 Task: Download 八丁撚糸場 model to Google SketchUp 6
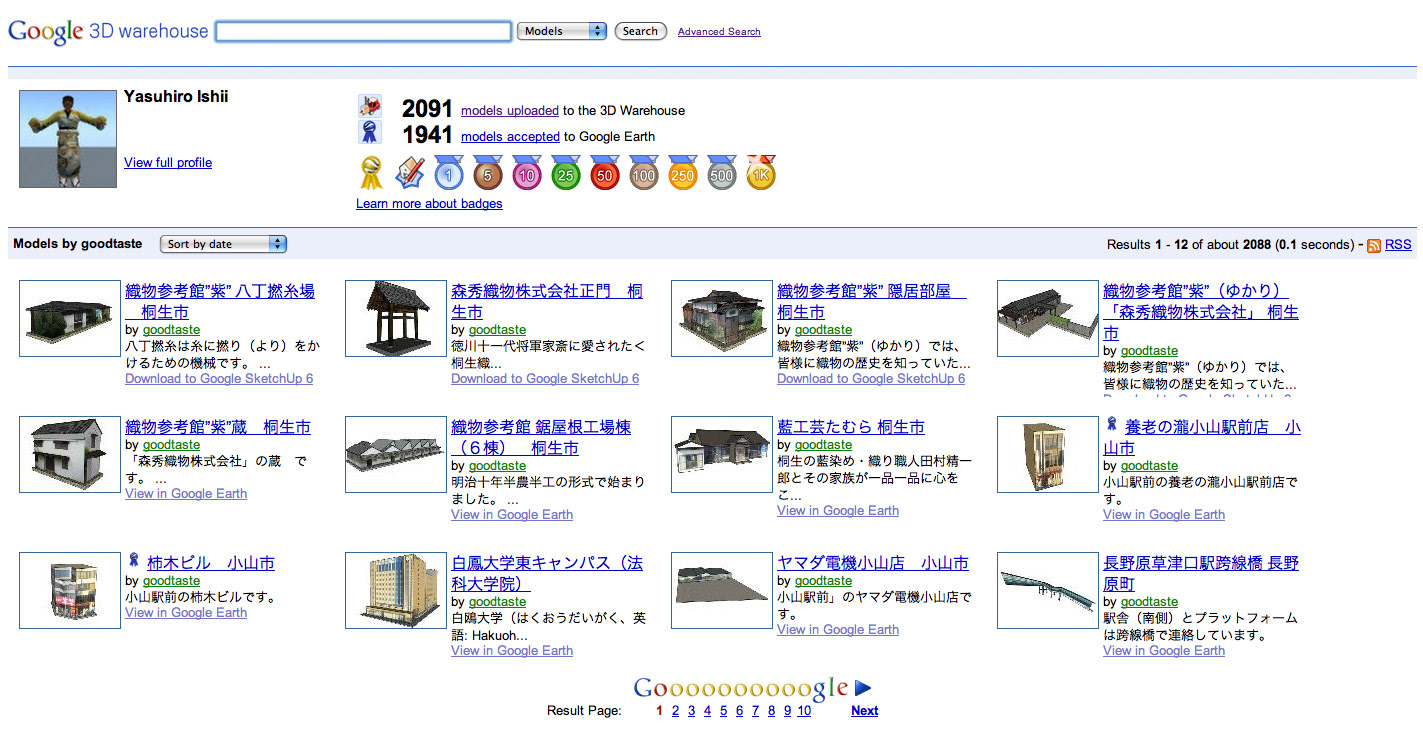click(219, 379)
